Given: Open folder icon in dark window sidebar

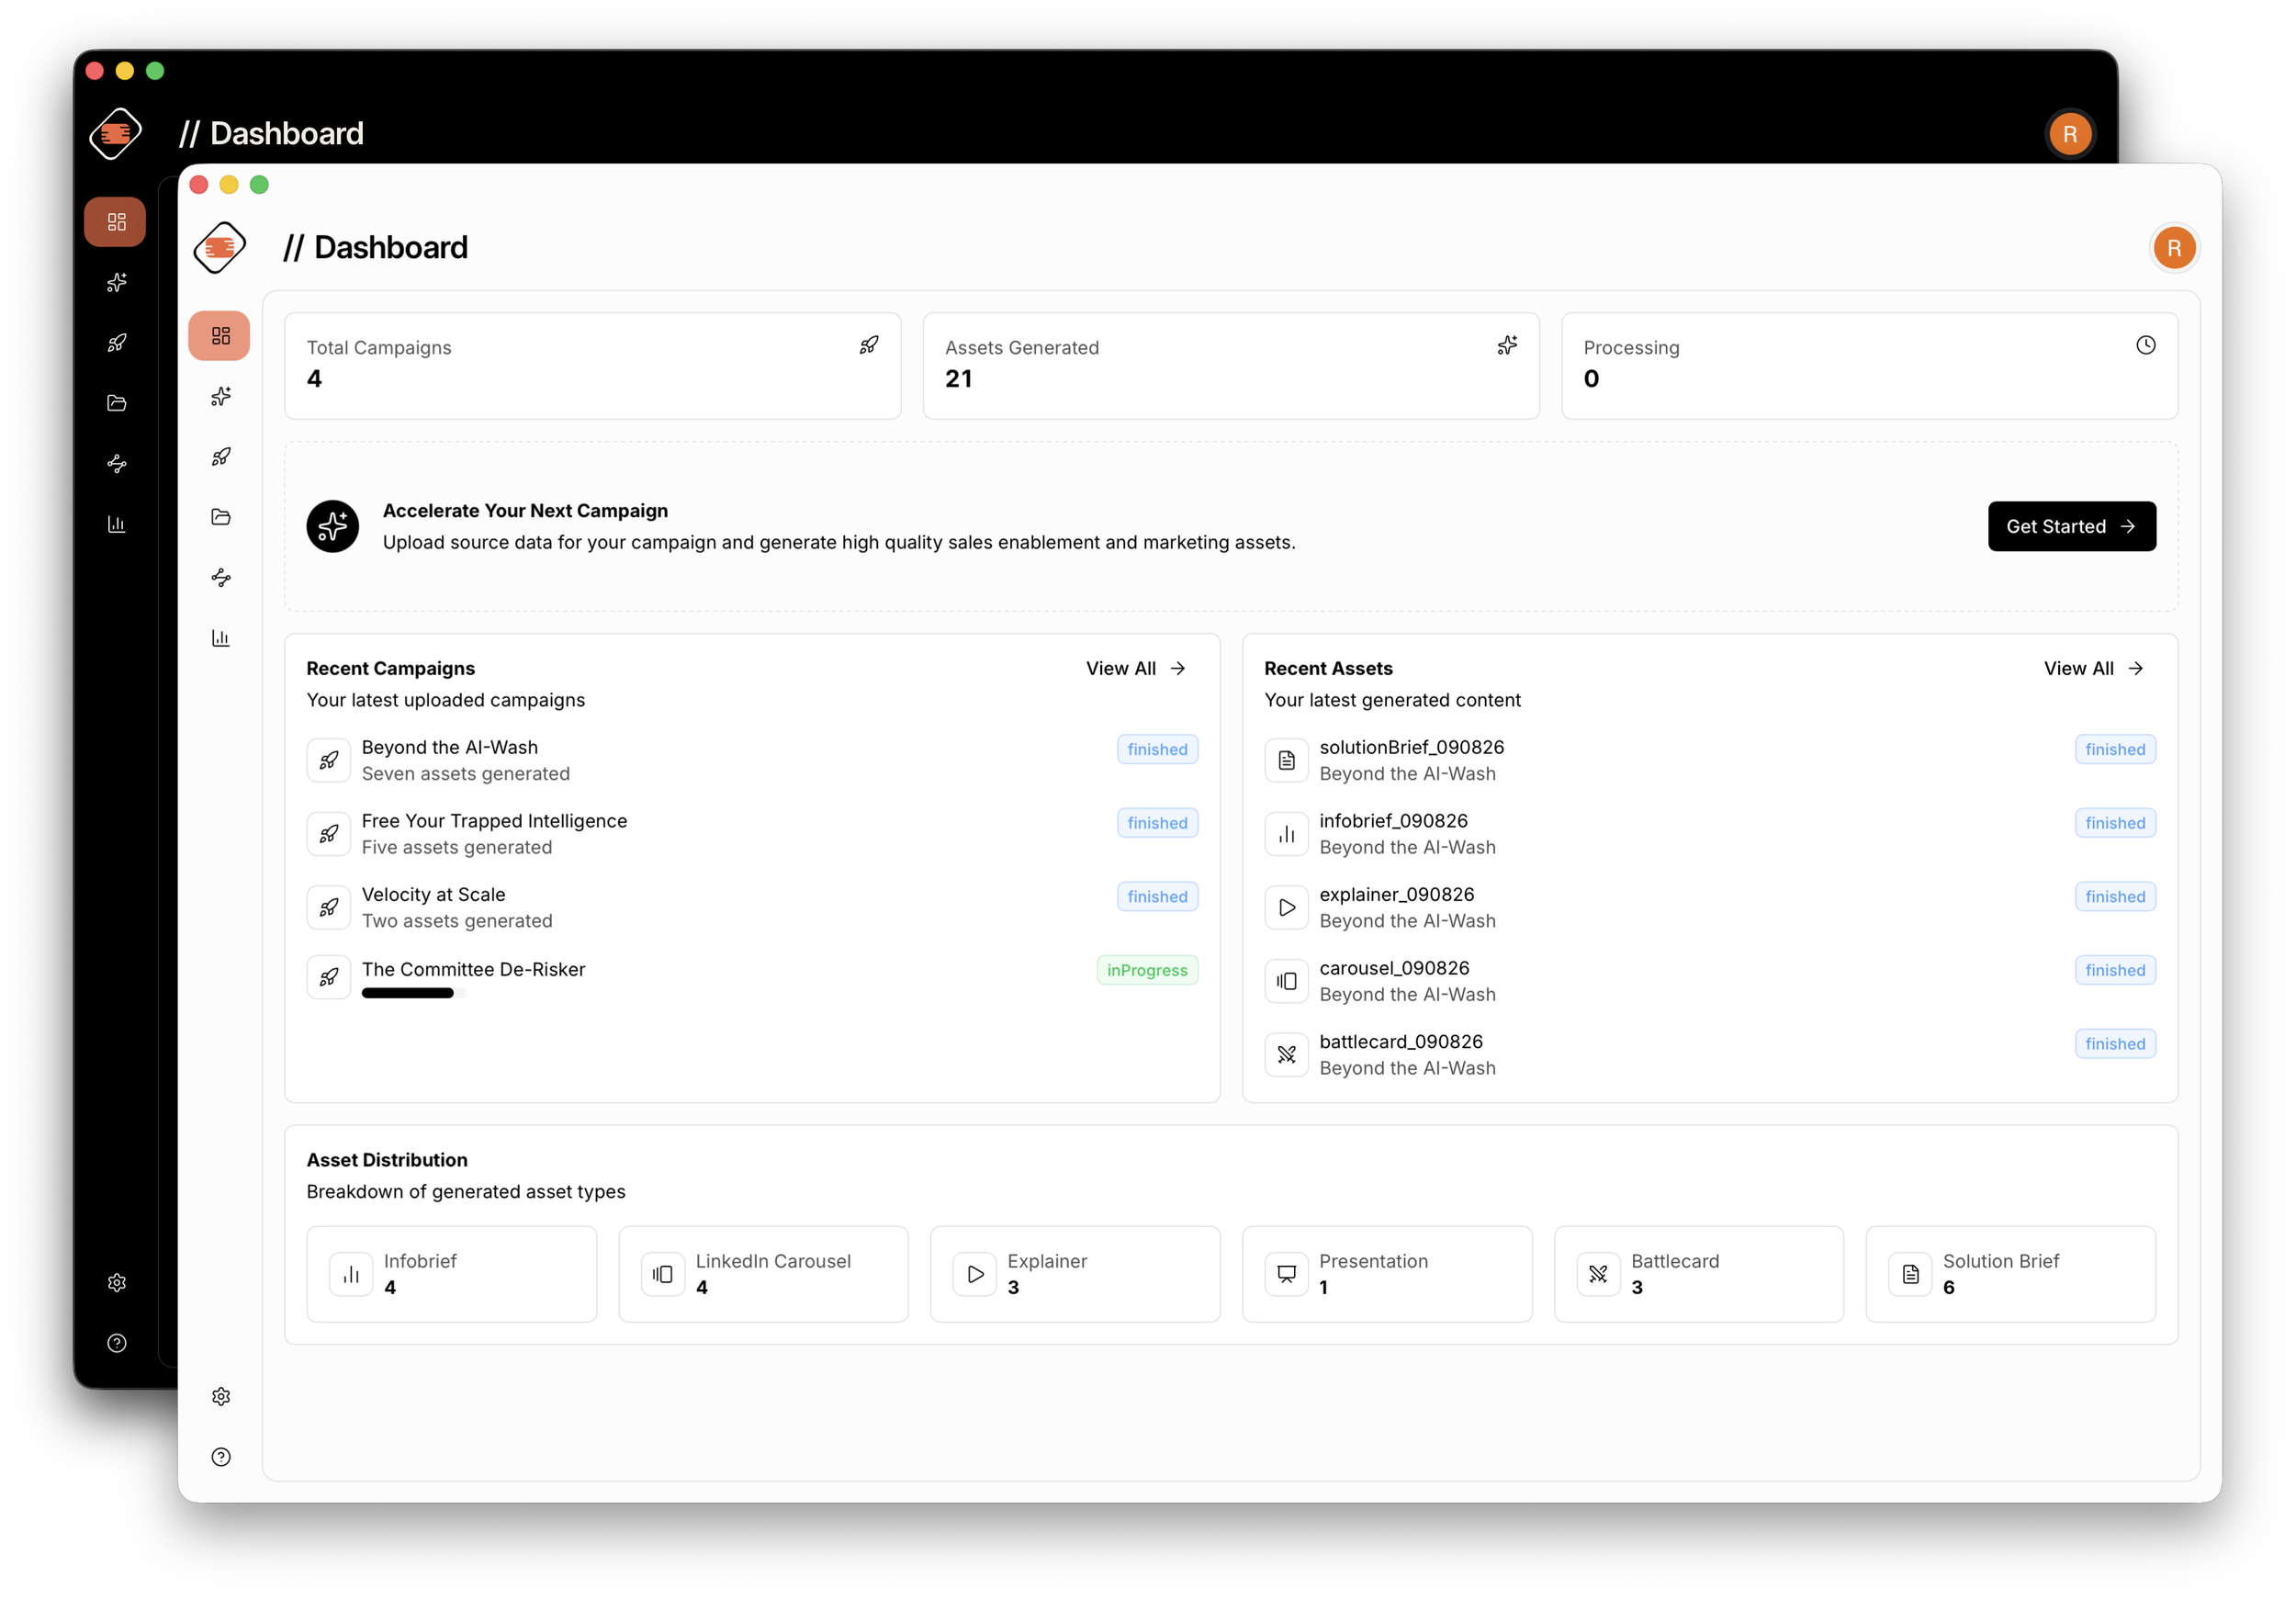Looking at the screenshot, I should pos(117,403).
